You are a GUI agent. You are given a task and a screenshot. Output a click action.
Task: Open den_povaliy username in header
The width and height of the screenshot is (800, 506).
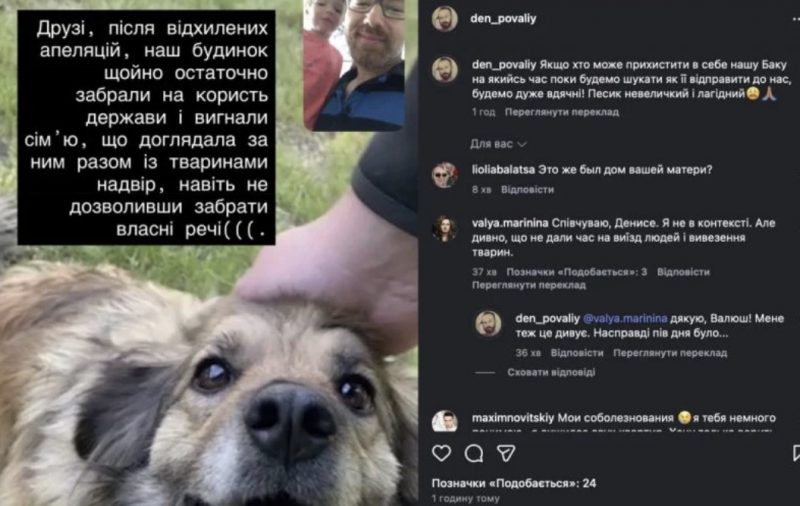503,19
